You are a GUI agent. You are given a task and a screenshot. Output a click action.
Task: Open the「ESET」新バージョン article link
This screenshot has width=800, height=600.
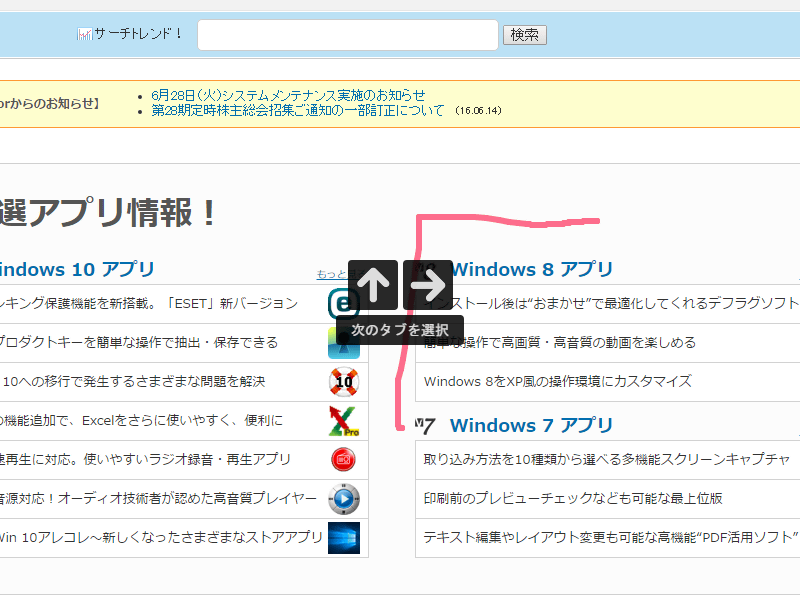pyautogui.click(x=149, y=304)
